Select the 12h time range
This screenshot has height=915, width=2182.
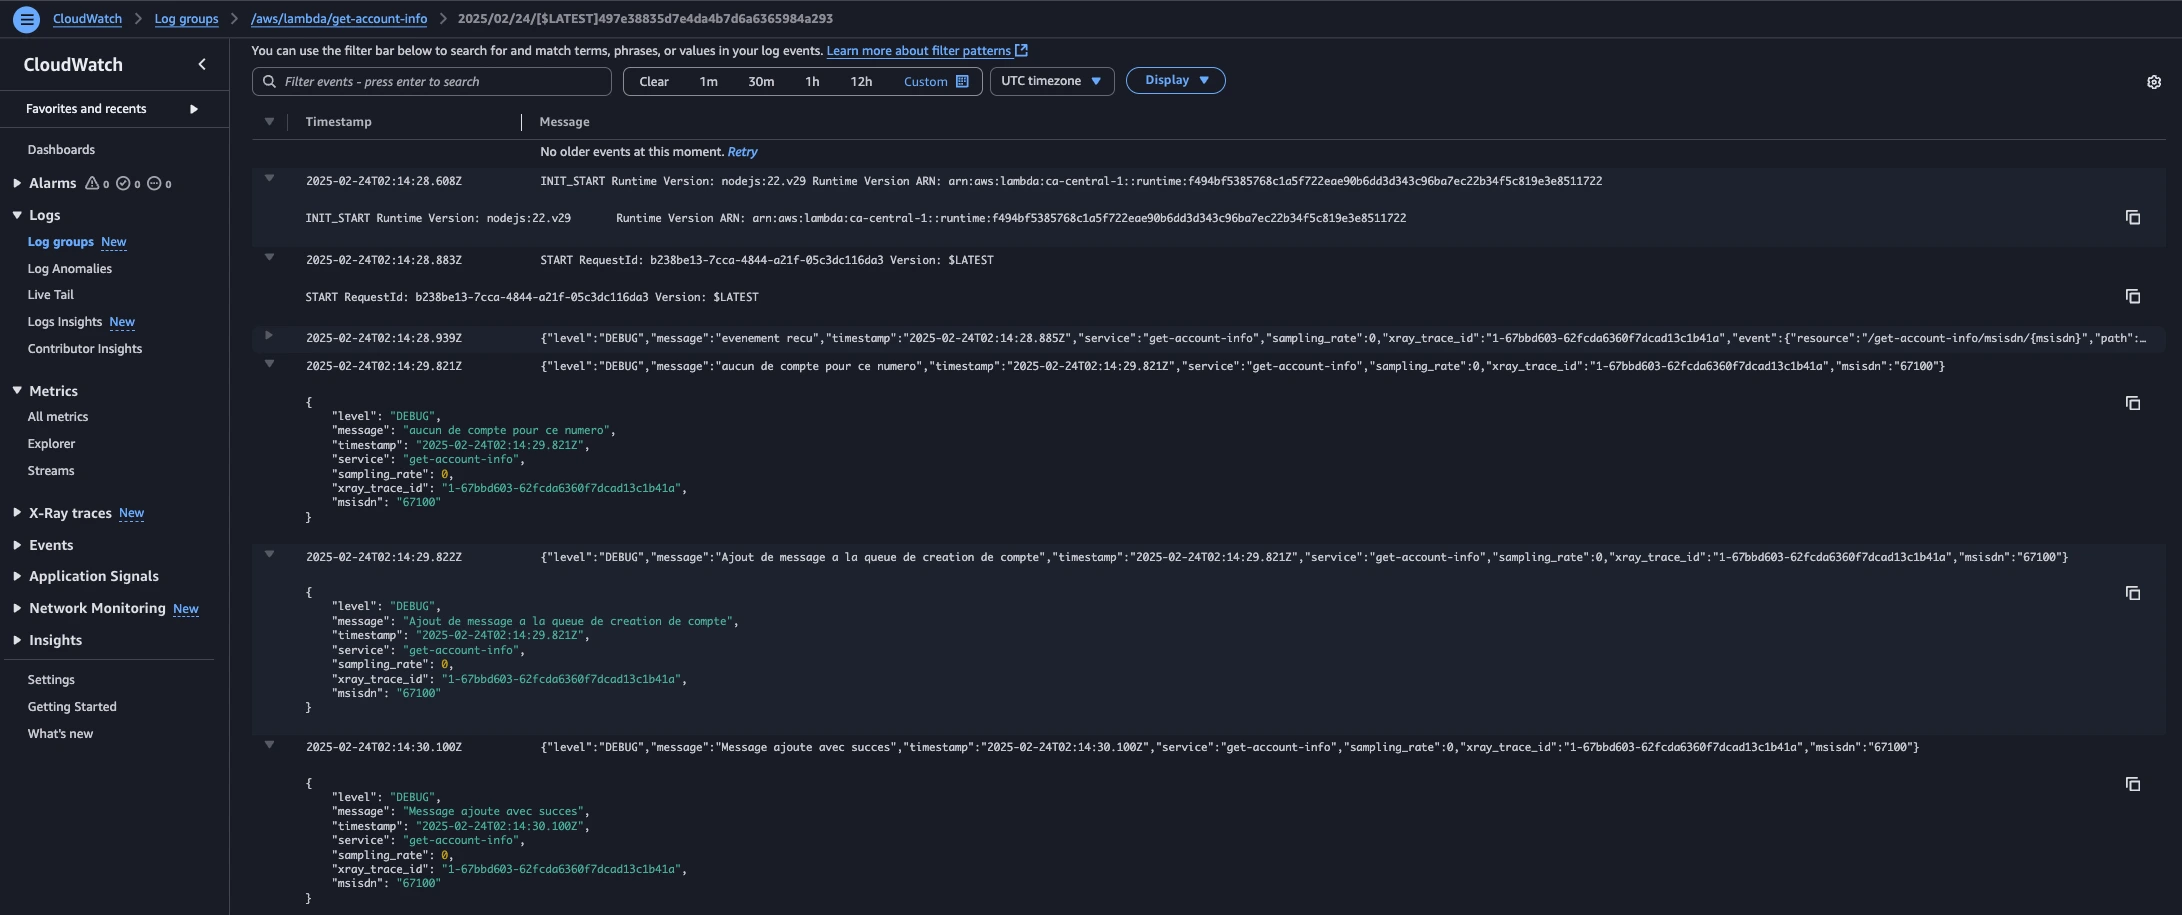tap(861, 82)
